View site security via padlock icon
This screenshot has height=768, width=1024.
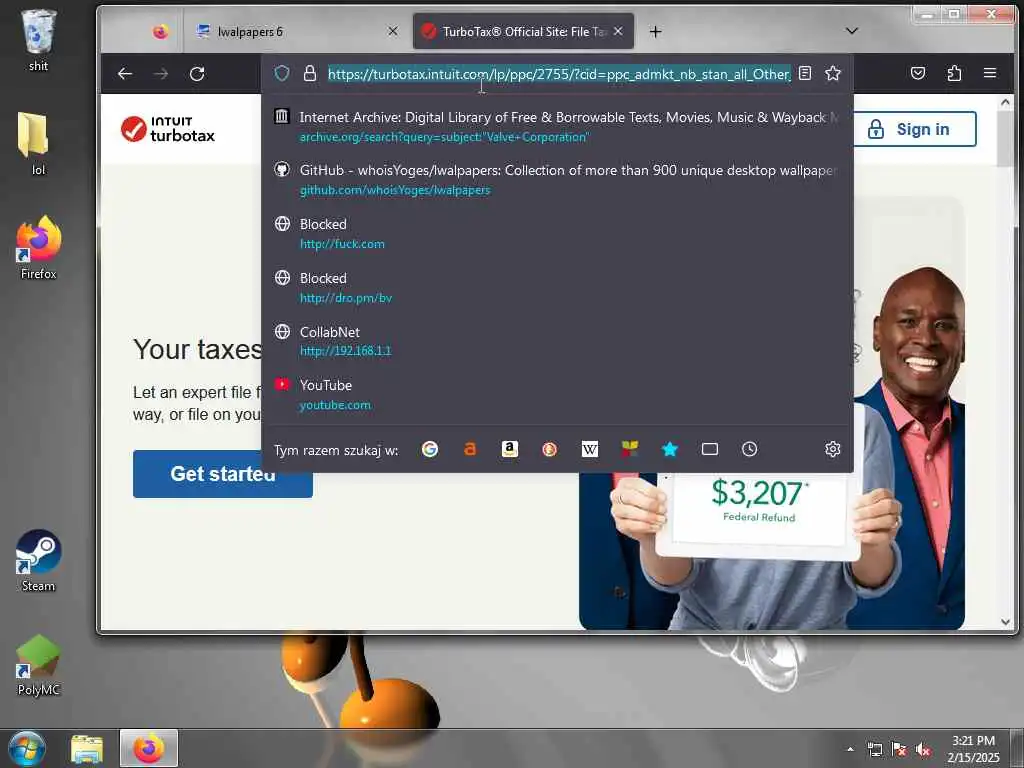pos(310,73)
